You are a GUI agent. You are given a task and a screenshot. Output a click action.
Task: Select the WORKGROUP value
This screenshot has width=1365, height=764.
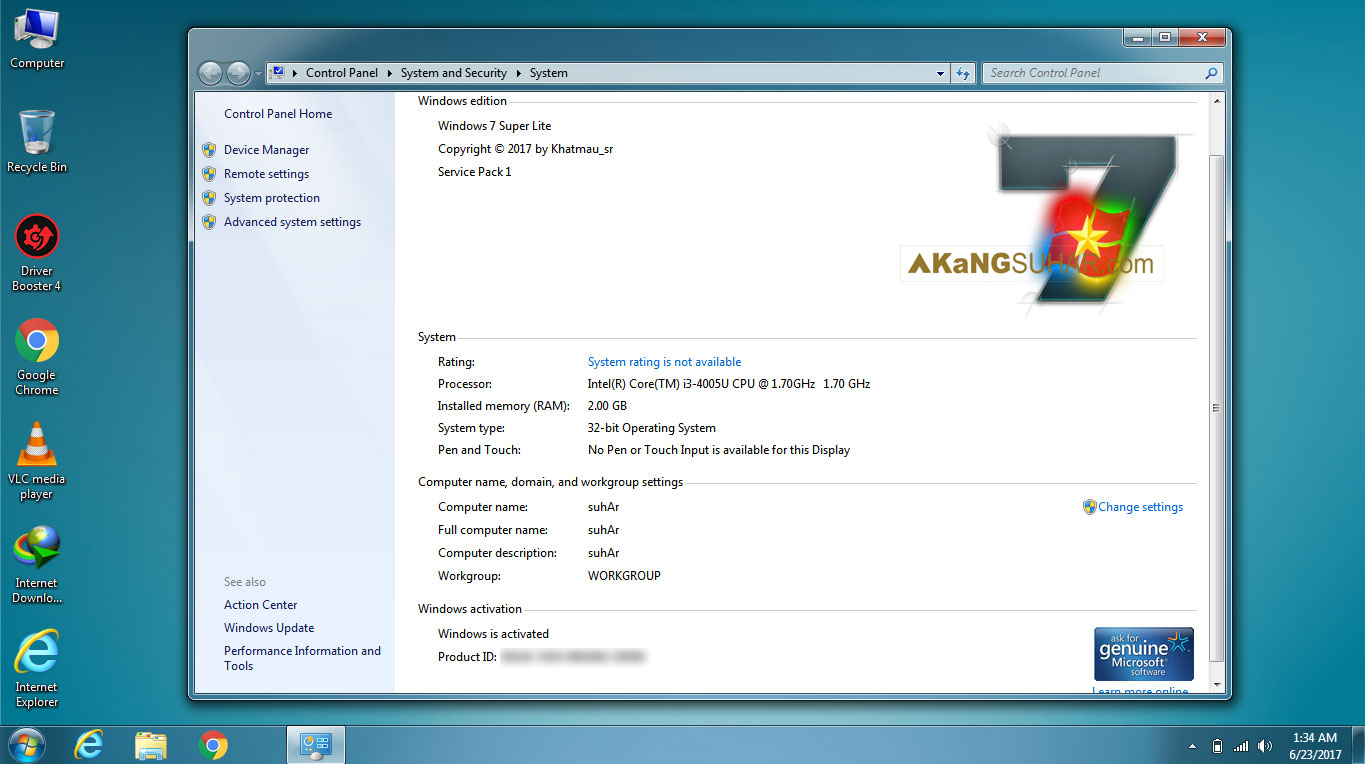(x=624, y=576)
